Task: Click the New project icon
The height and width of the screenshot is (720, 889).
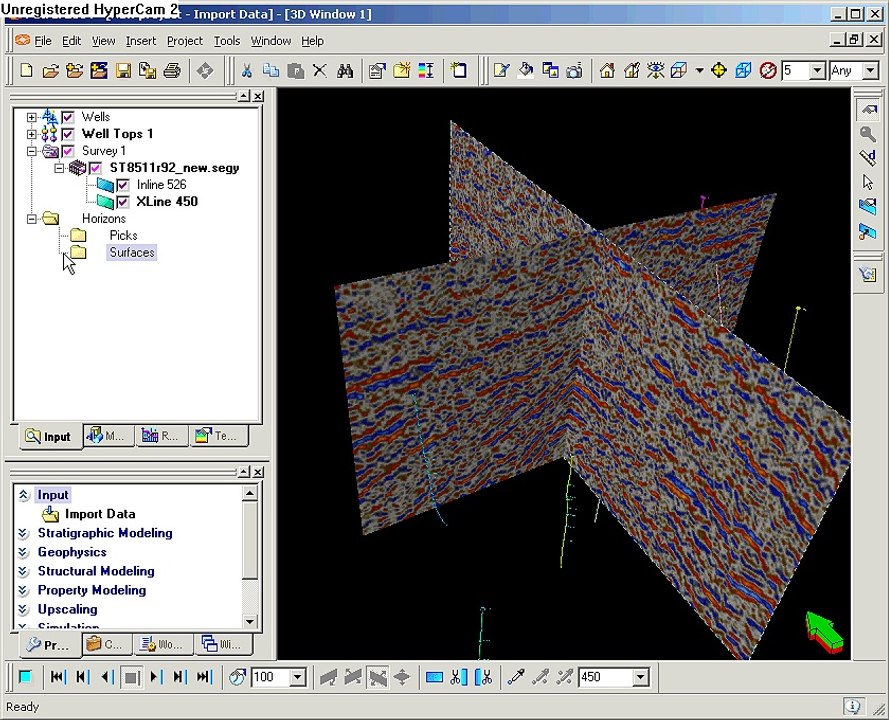Action: (x=26, y=71)
